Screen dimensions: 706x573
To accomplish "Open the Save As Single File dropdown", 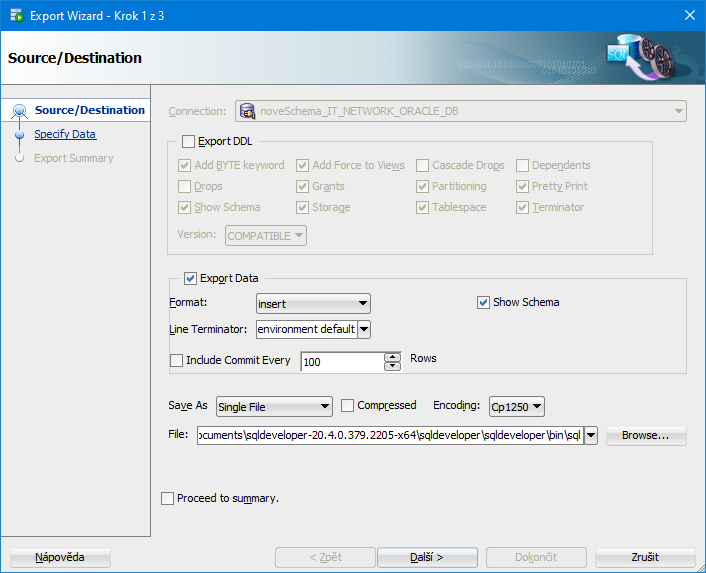I will point(273,407).
